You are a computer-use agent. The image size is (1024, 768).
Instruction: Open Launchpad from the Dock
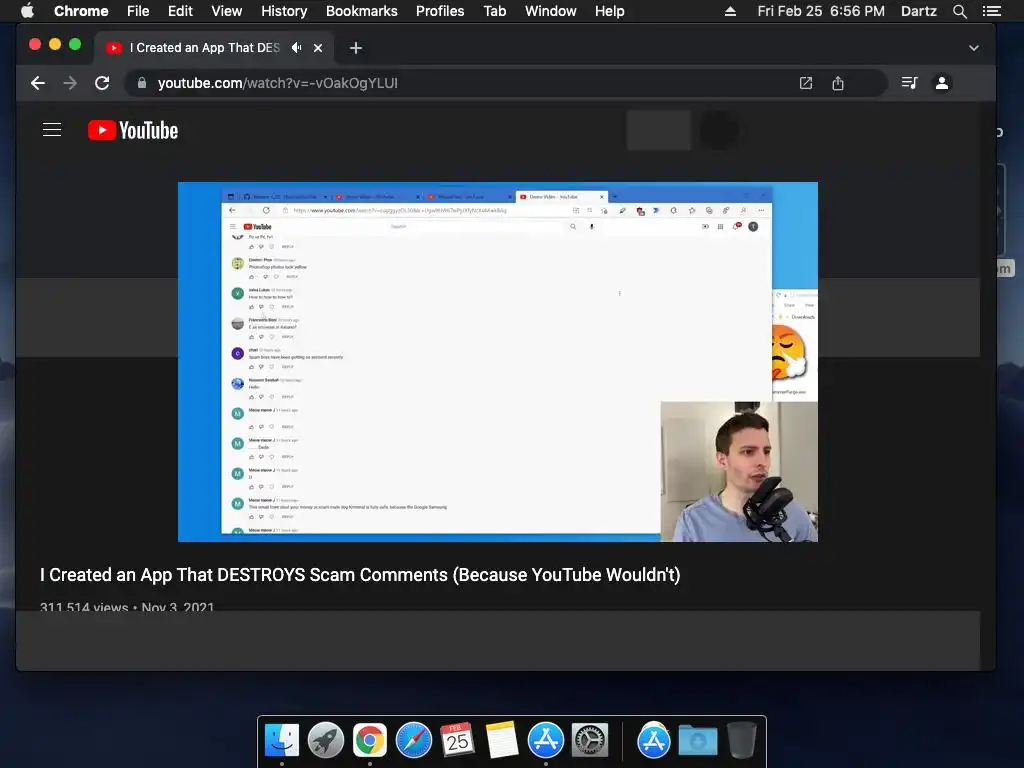[x=326, y=740]
